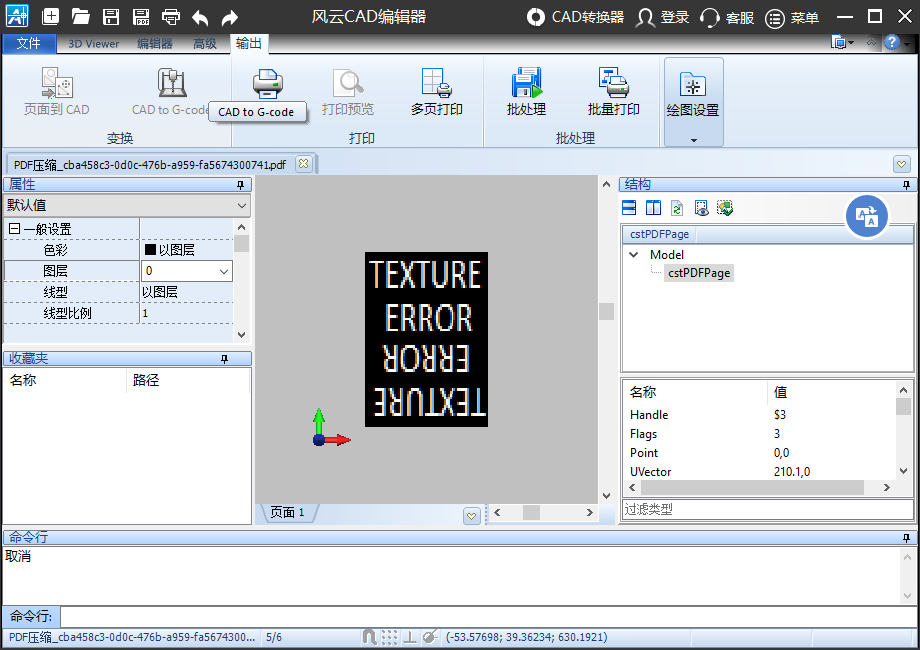Open 客服 customer service
920x650 pixels.
click(727, 17)
